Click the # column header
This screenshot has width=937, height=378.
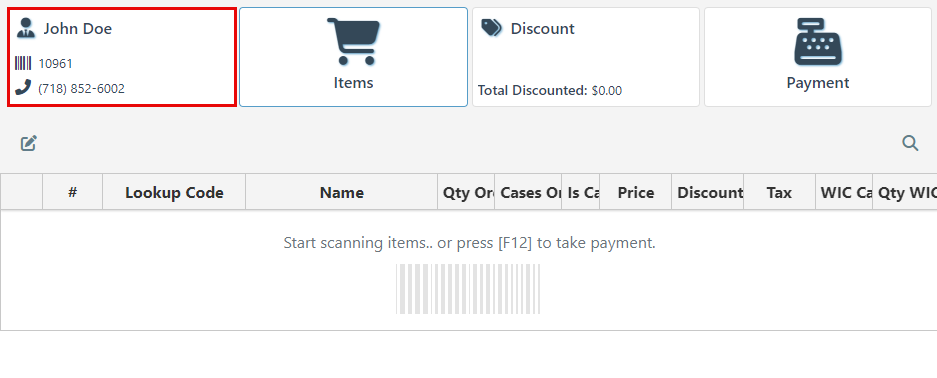pyautogui.click(x=73, y=192)
